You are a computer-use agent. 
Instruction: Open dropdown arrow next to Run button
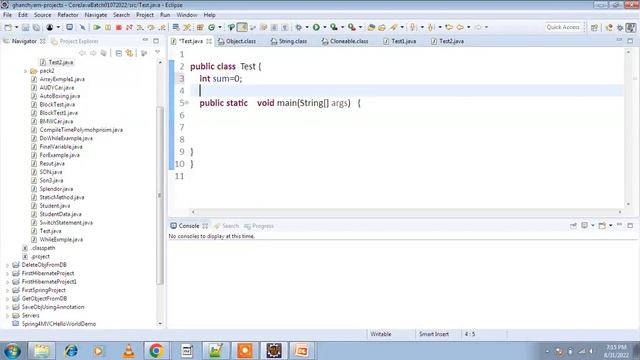coord(325,27)
